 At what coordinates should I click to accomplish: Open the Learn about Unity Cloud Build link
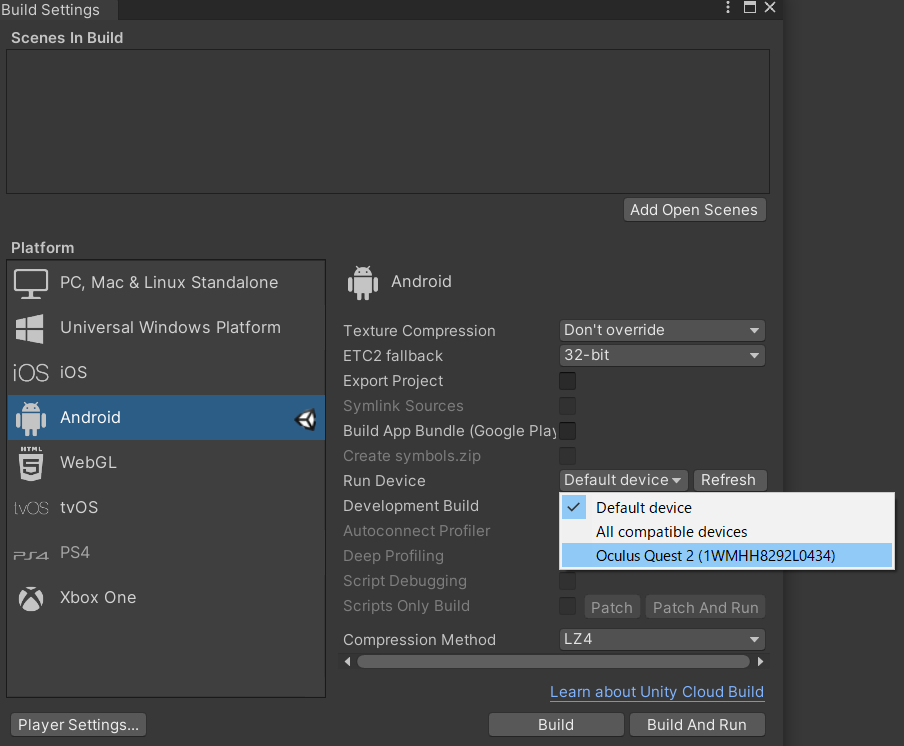(x=657, y=692)
